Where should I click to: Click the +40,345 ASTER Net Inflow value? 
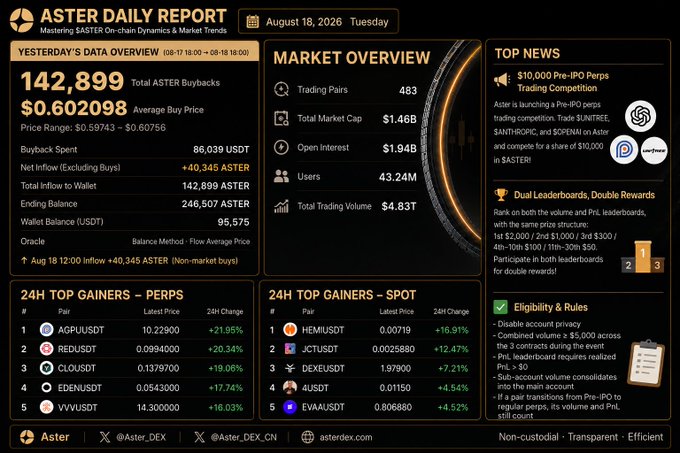tap(216, 168)
